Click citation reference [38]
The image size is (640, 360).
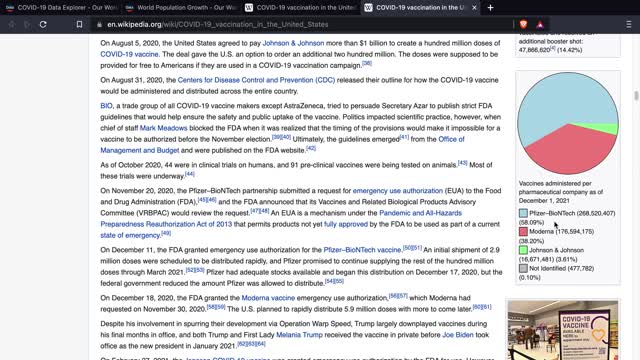367,63
